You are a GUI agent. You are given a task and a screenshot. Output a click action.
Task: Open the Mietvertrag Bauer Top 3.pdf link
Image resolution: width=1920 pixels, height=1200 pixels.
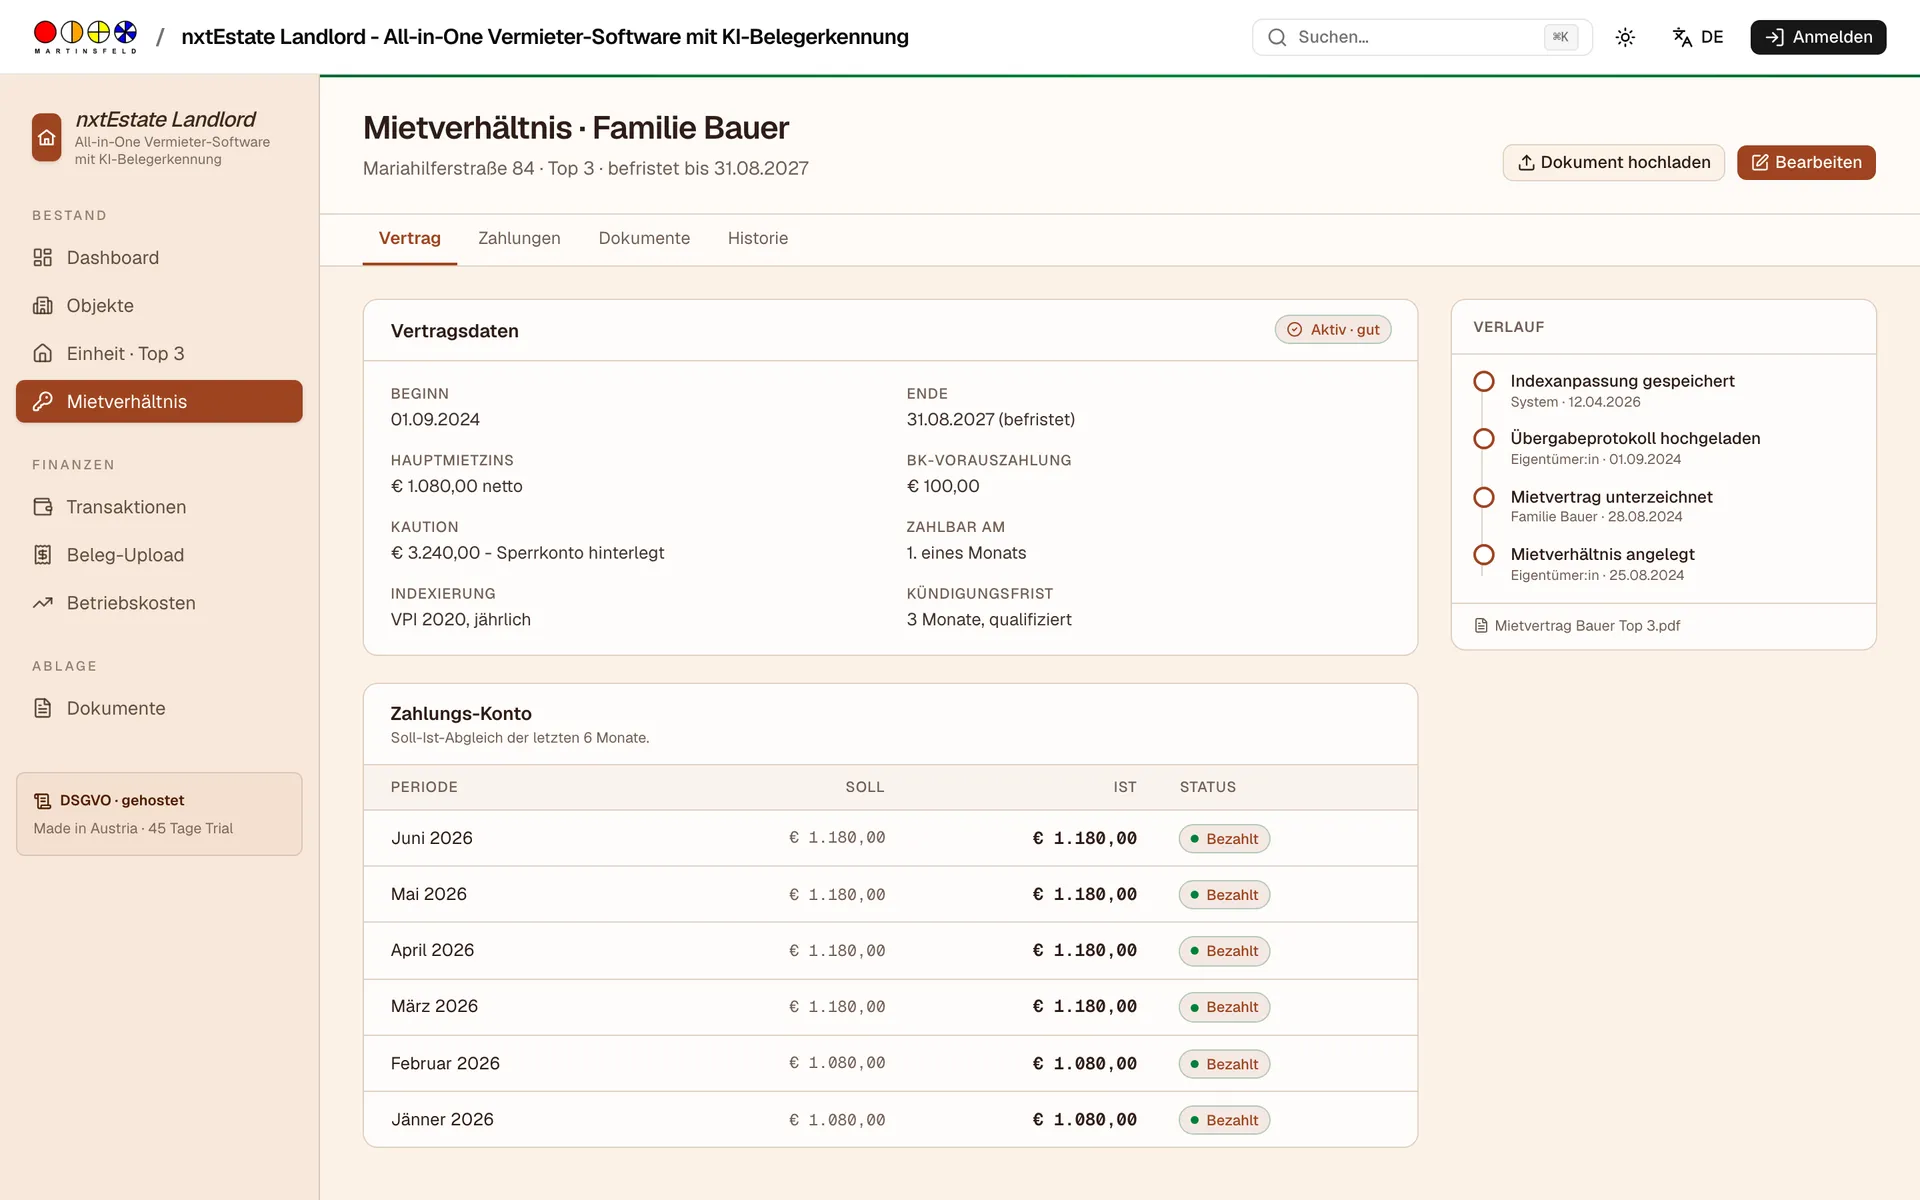[x=1587, y=626]
